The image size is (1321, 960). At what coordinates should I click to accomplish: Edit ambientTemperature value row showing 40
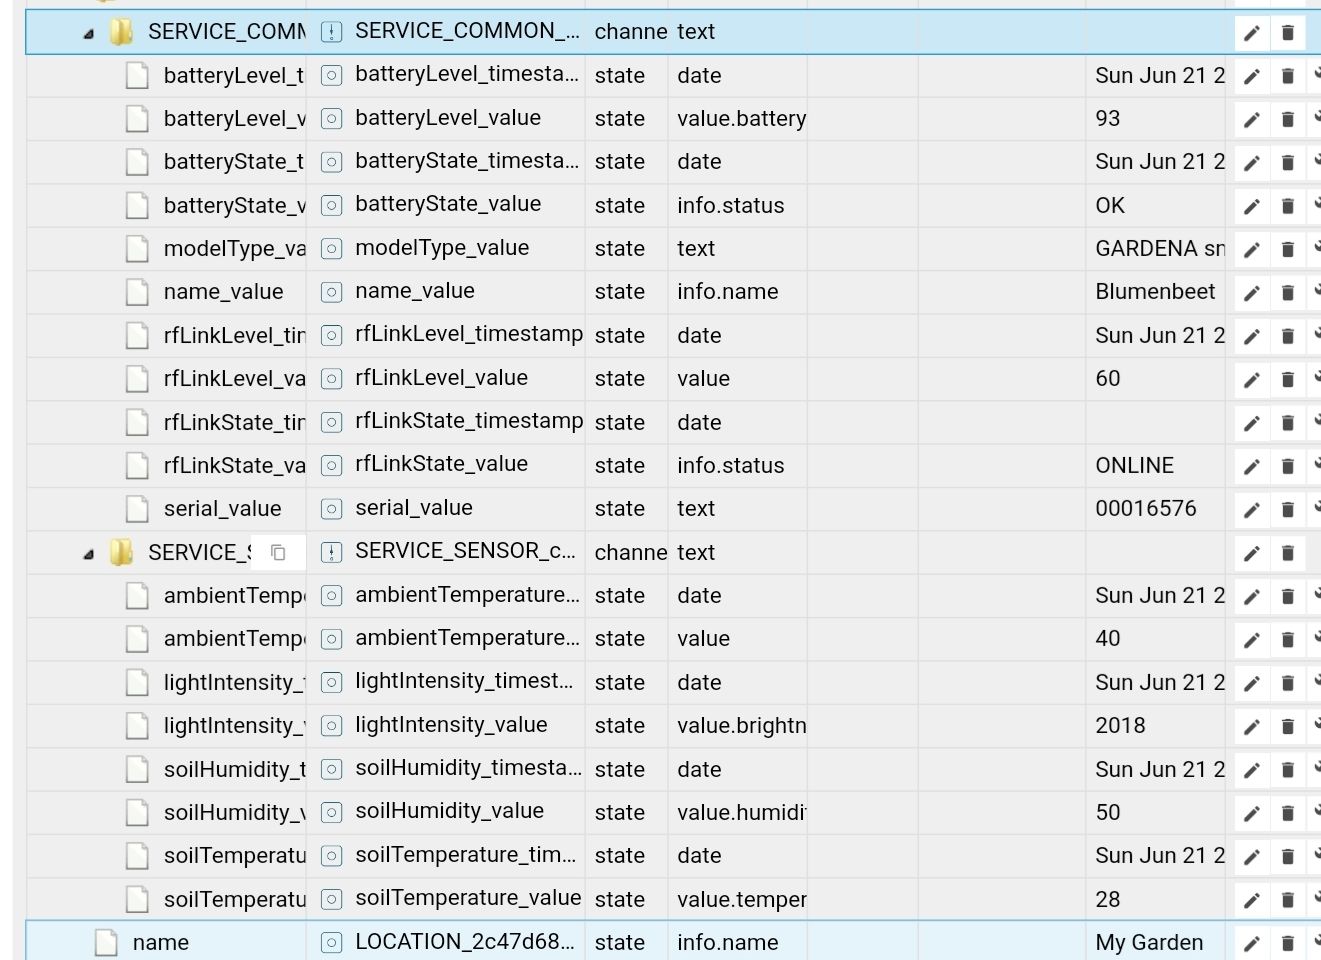pos(1252,640)
